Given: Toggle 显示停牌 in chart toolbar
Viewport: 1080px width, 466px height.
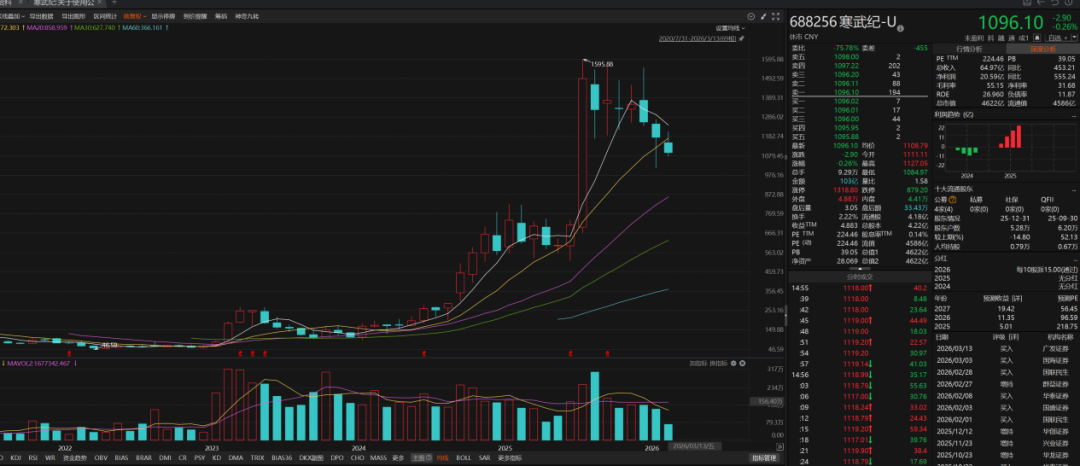Looking at the screenshot, I should (163, 17).
